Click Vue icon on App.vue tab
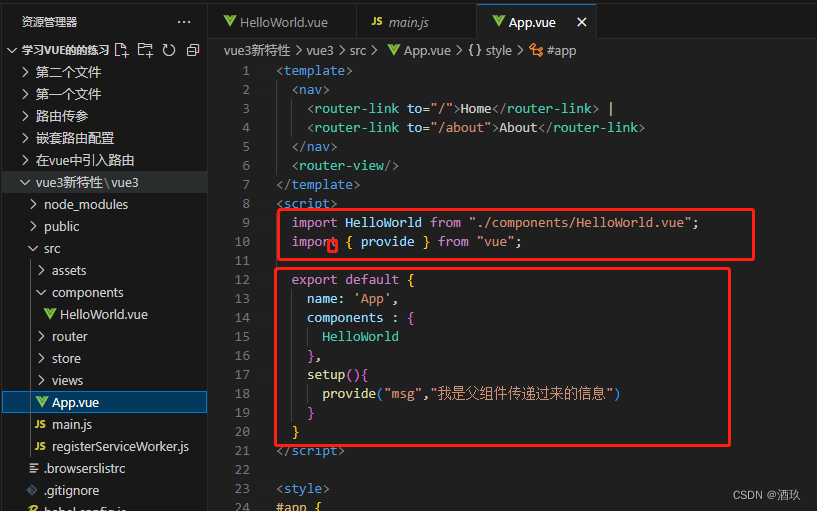The height and width of the screenshot is (511, 817). coord(499,21)
